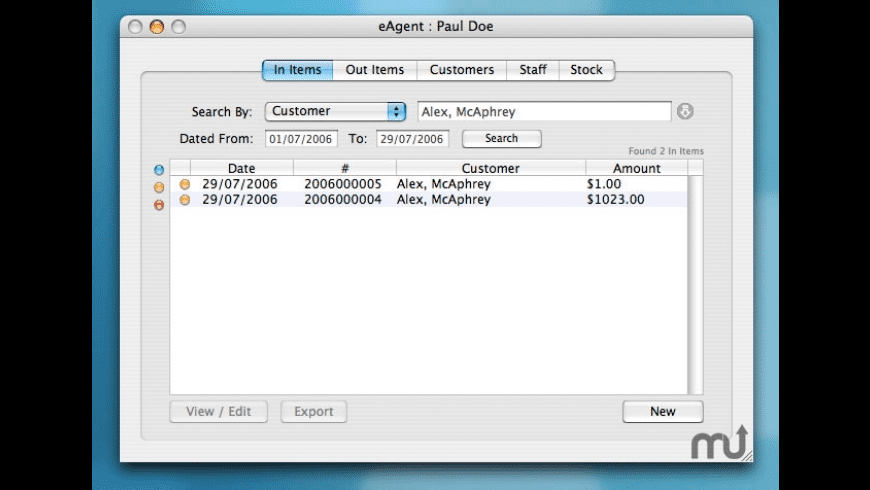The height and width of the screenshot is (490, 870).
Task: Select item number 2006000004
Action: (x=343, y=199)
